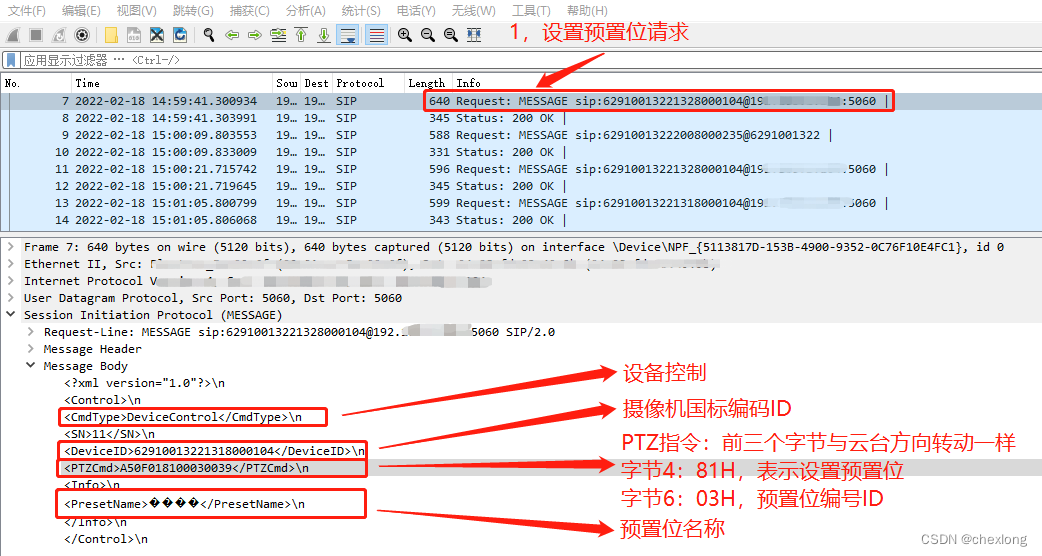Jump to the first packet with the up arrow icon

pyautogui.click(x=301, y=35)
